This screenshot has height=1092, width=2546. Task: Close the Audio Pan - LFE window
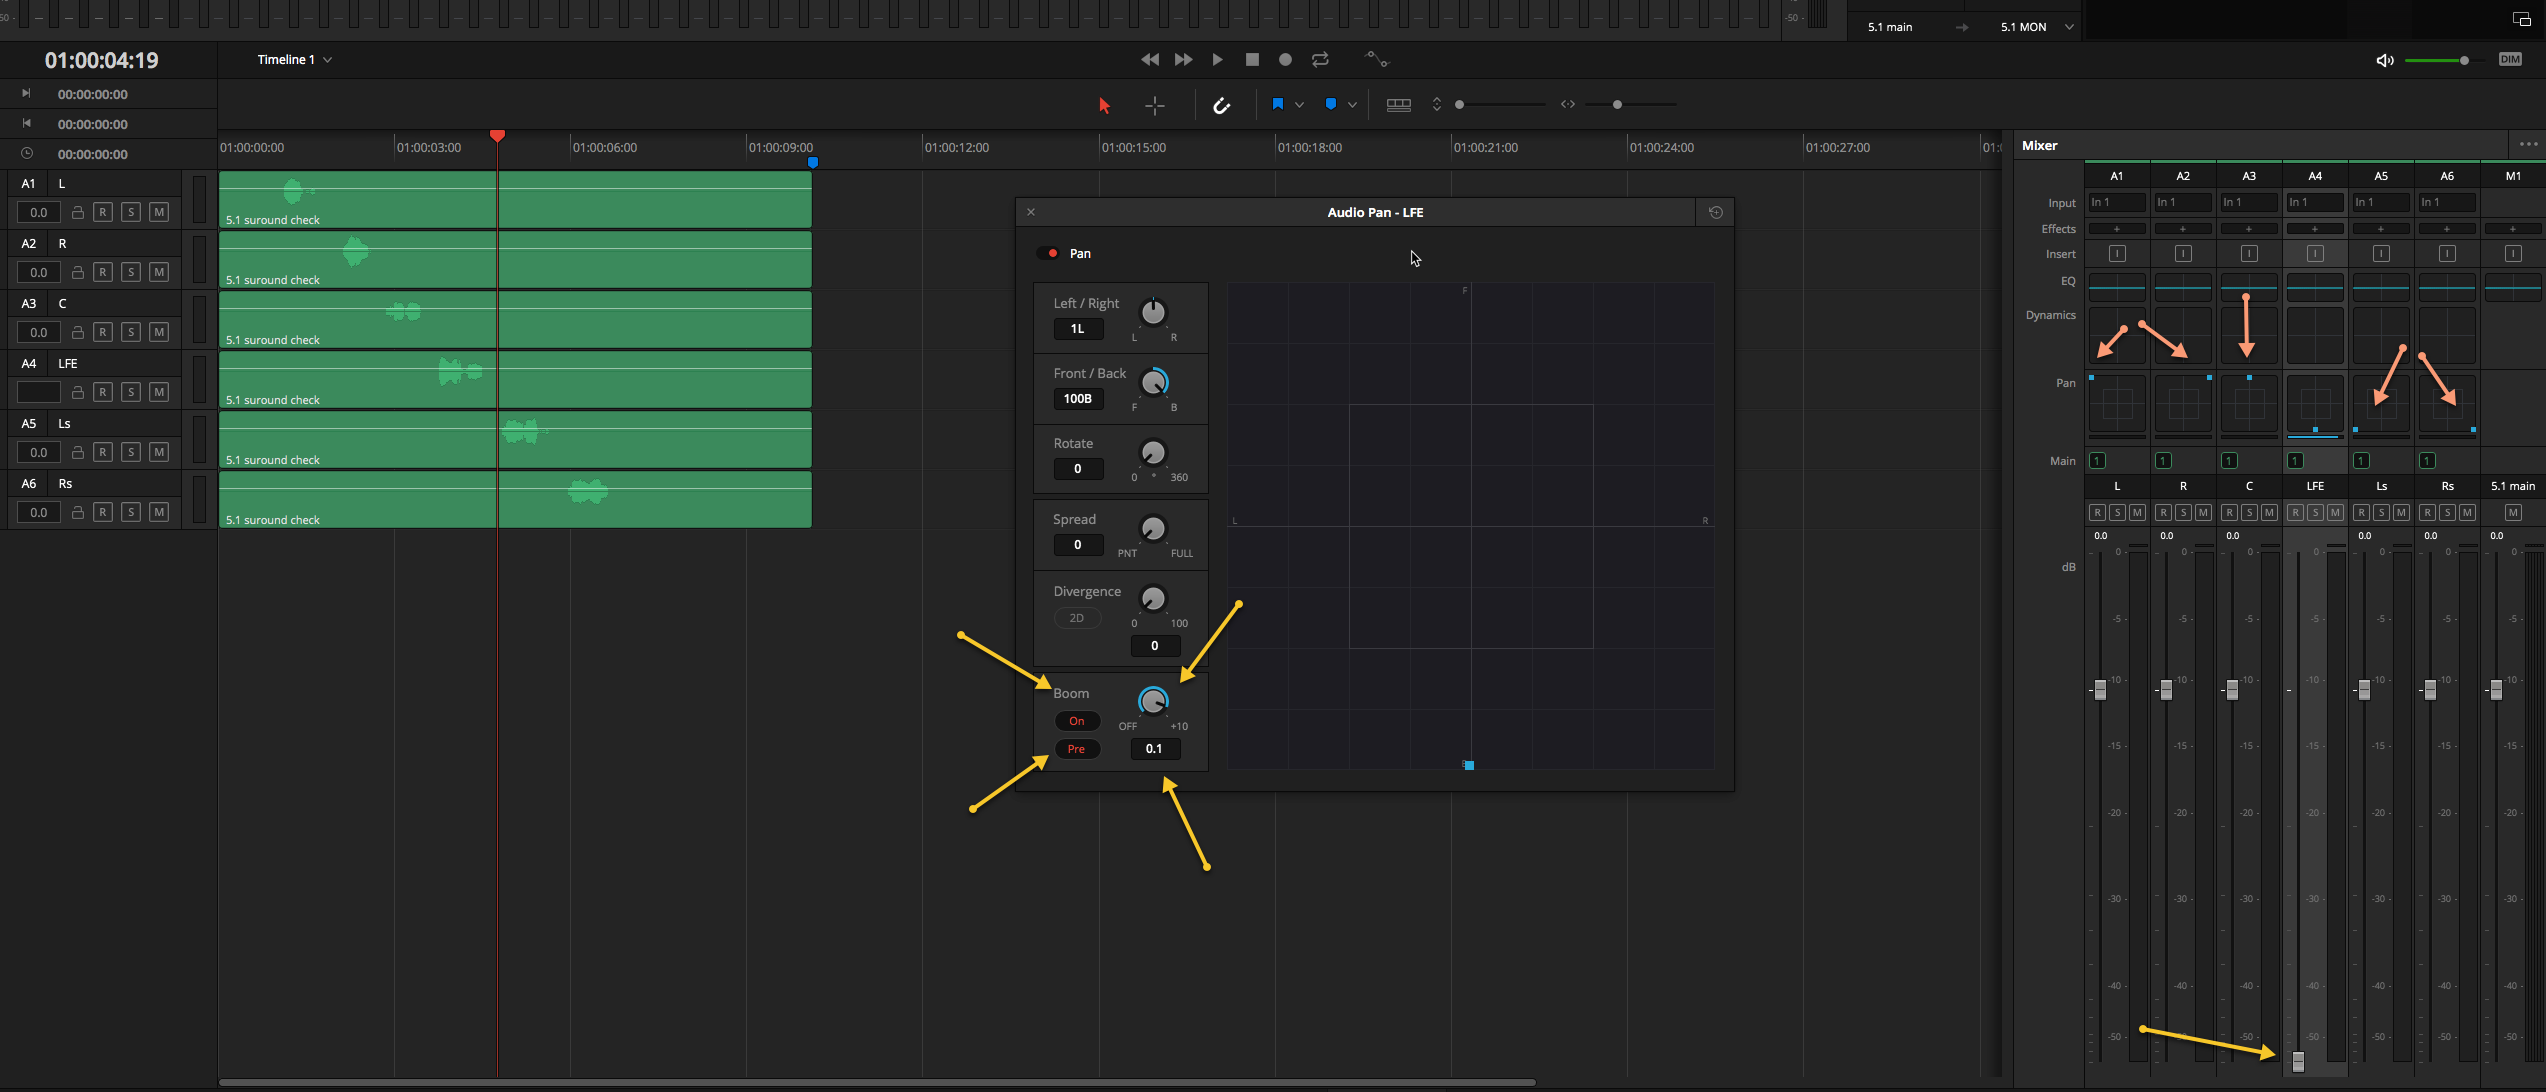click(x=1031, y=212)
